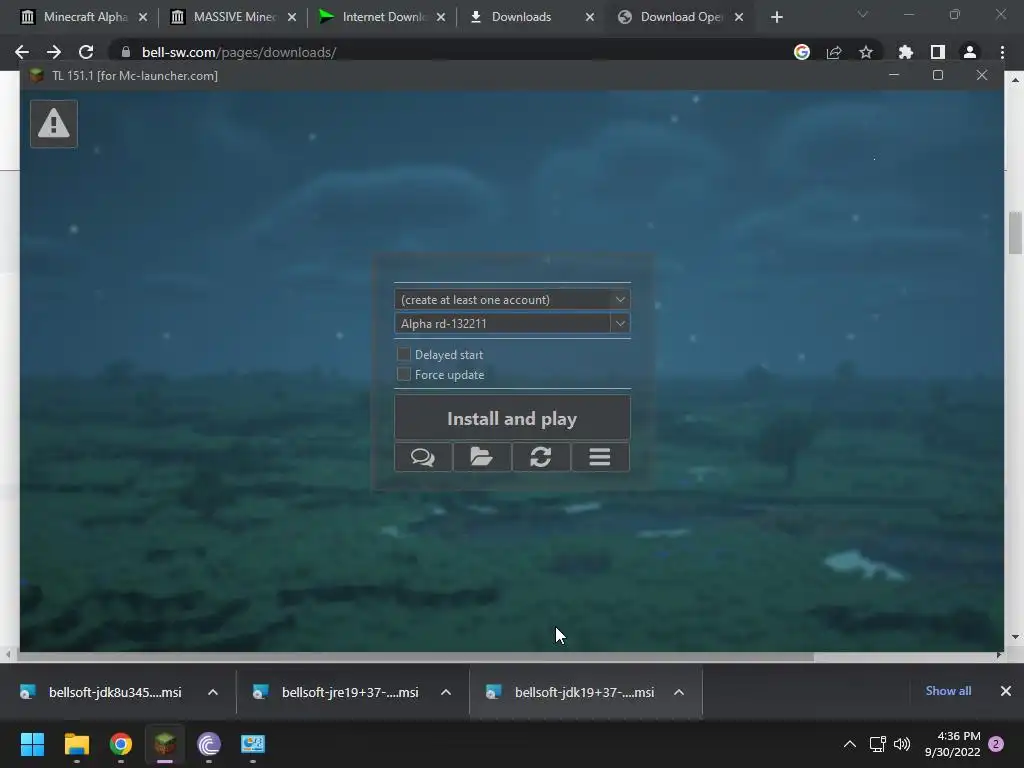Click Show all downloads link
Screen dimensions: 1024x768
coord(948,691)
